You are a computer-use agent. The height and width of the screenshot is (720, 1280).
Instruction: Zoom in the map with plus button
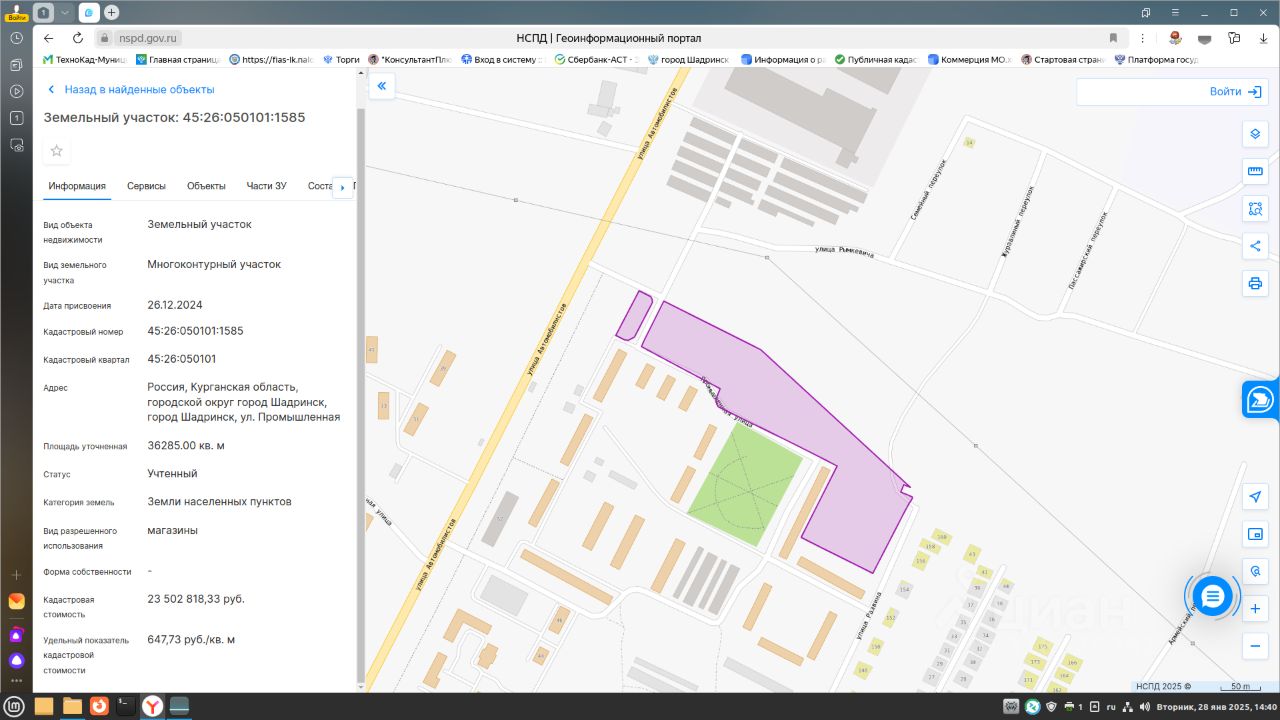[1256, 609]
